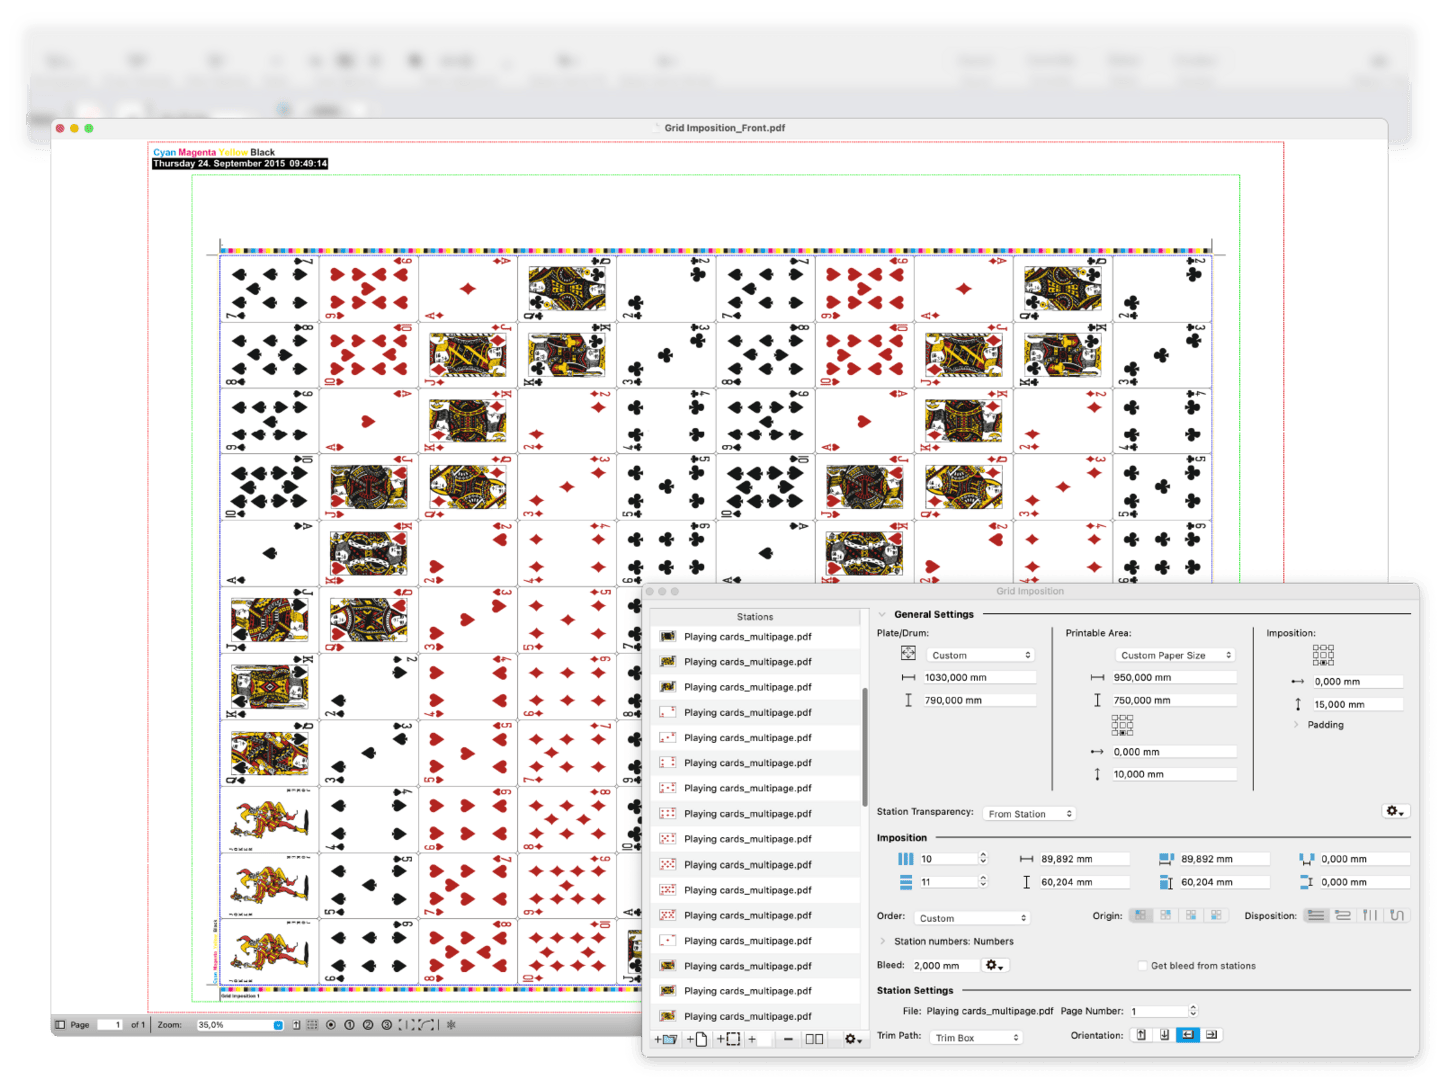This screenshot has width=1439, height=1080.
Task: Remove selected station with minus button
Action: click(788, 1039)
